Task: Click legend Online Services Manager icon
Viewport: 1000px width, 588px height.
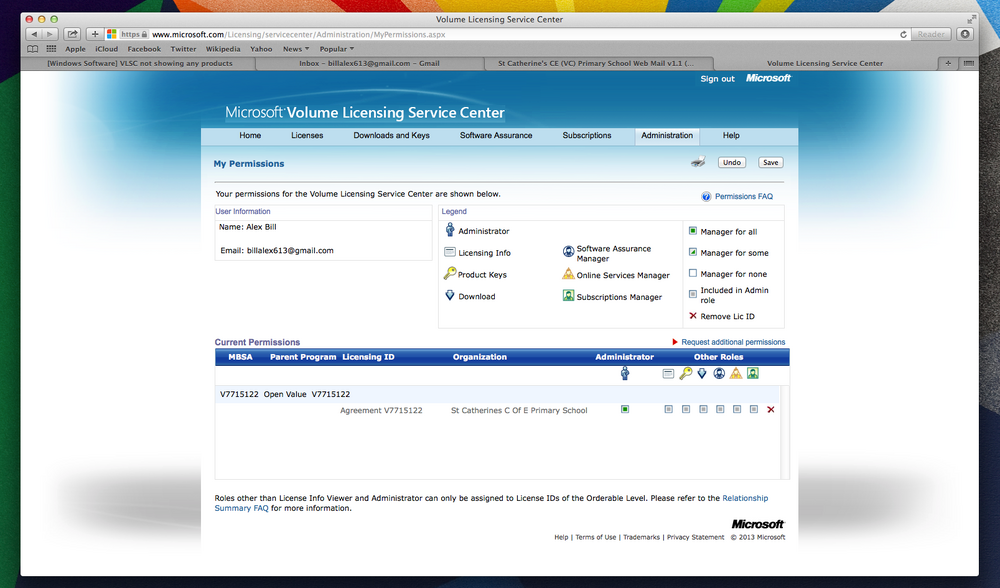Action: click(568, 274)
